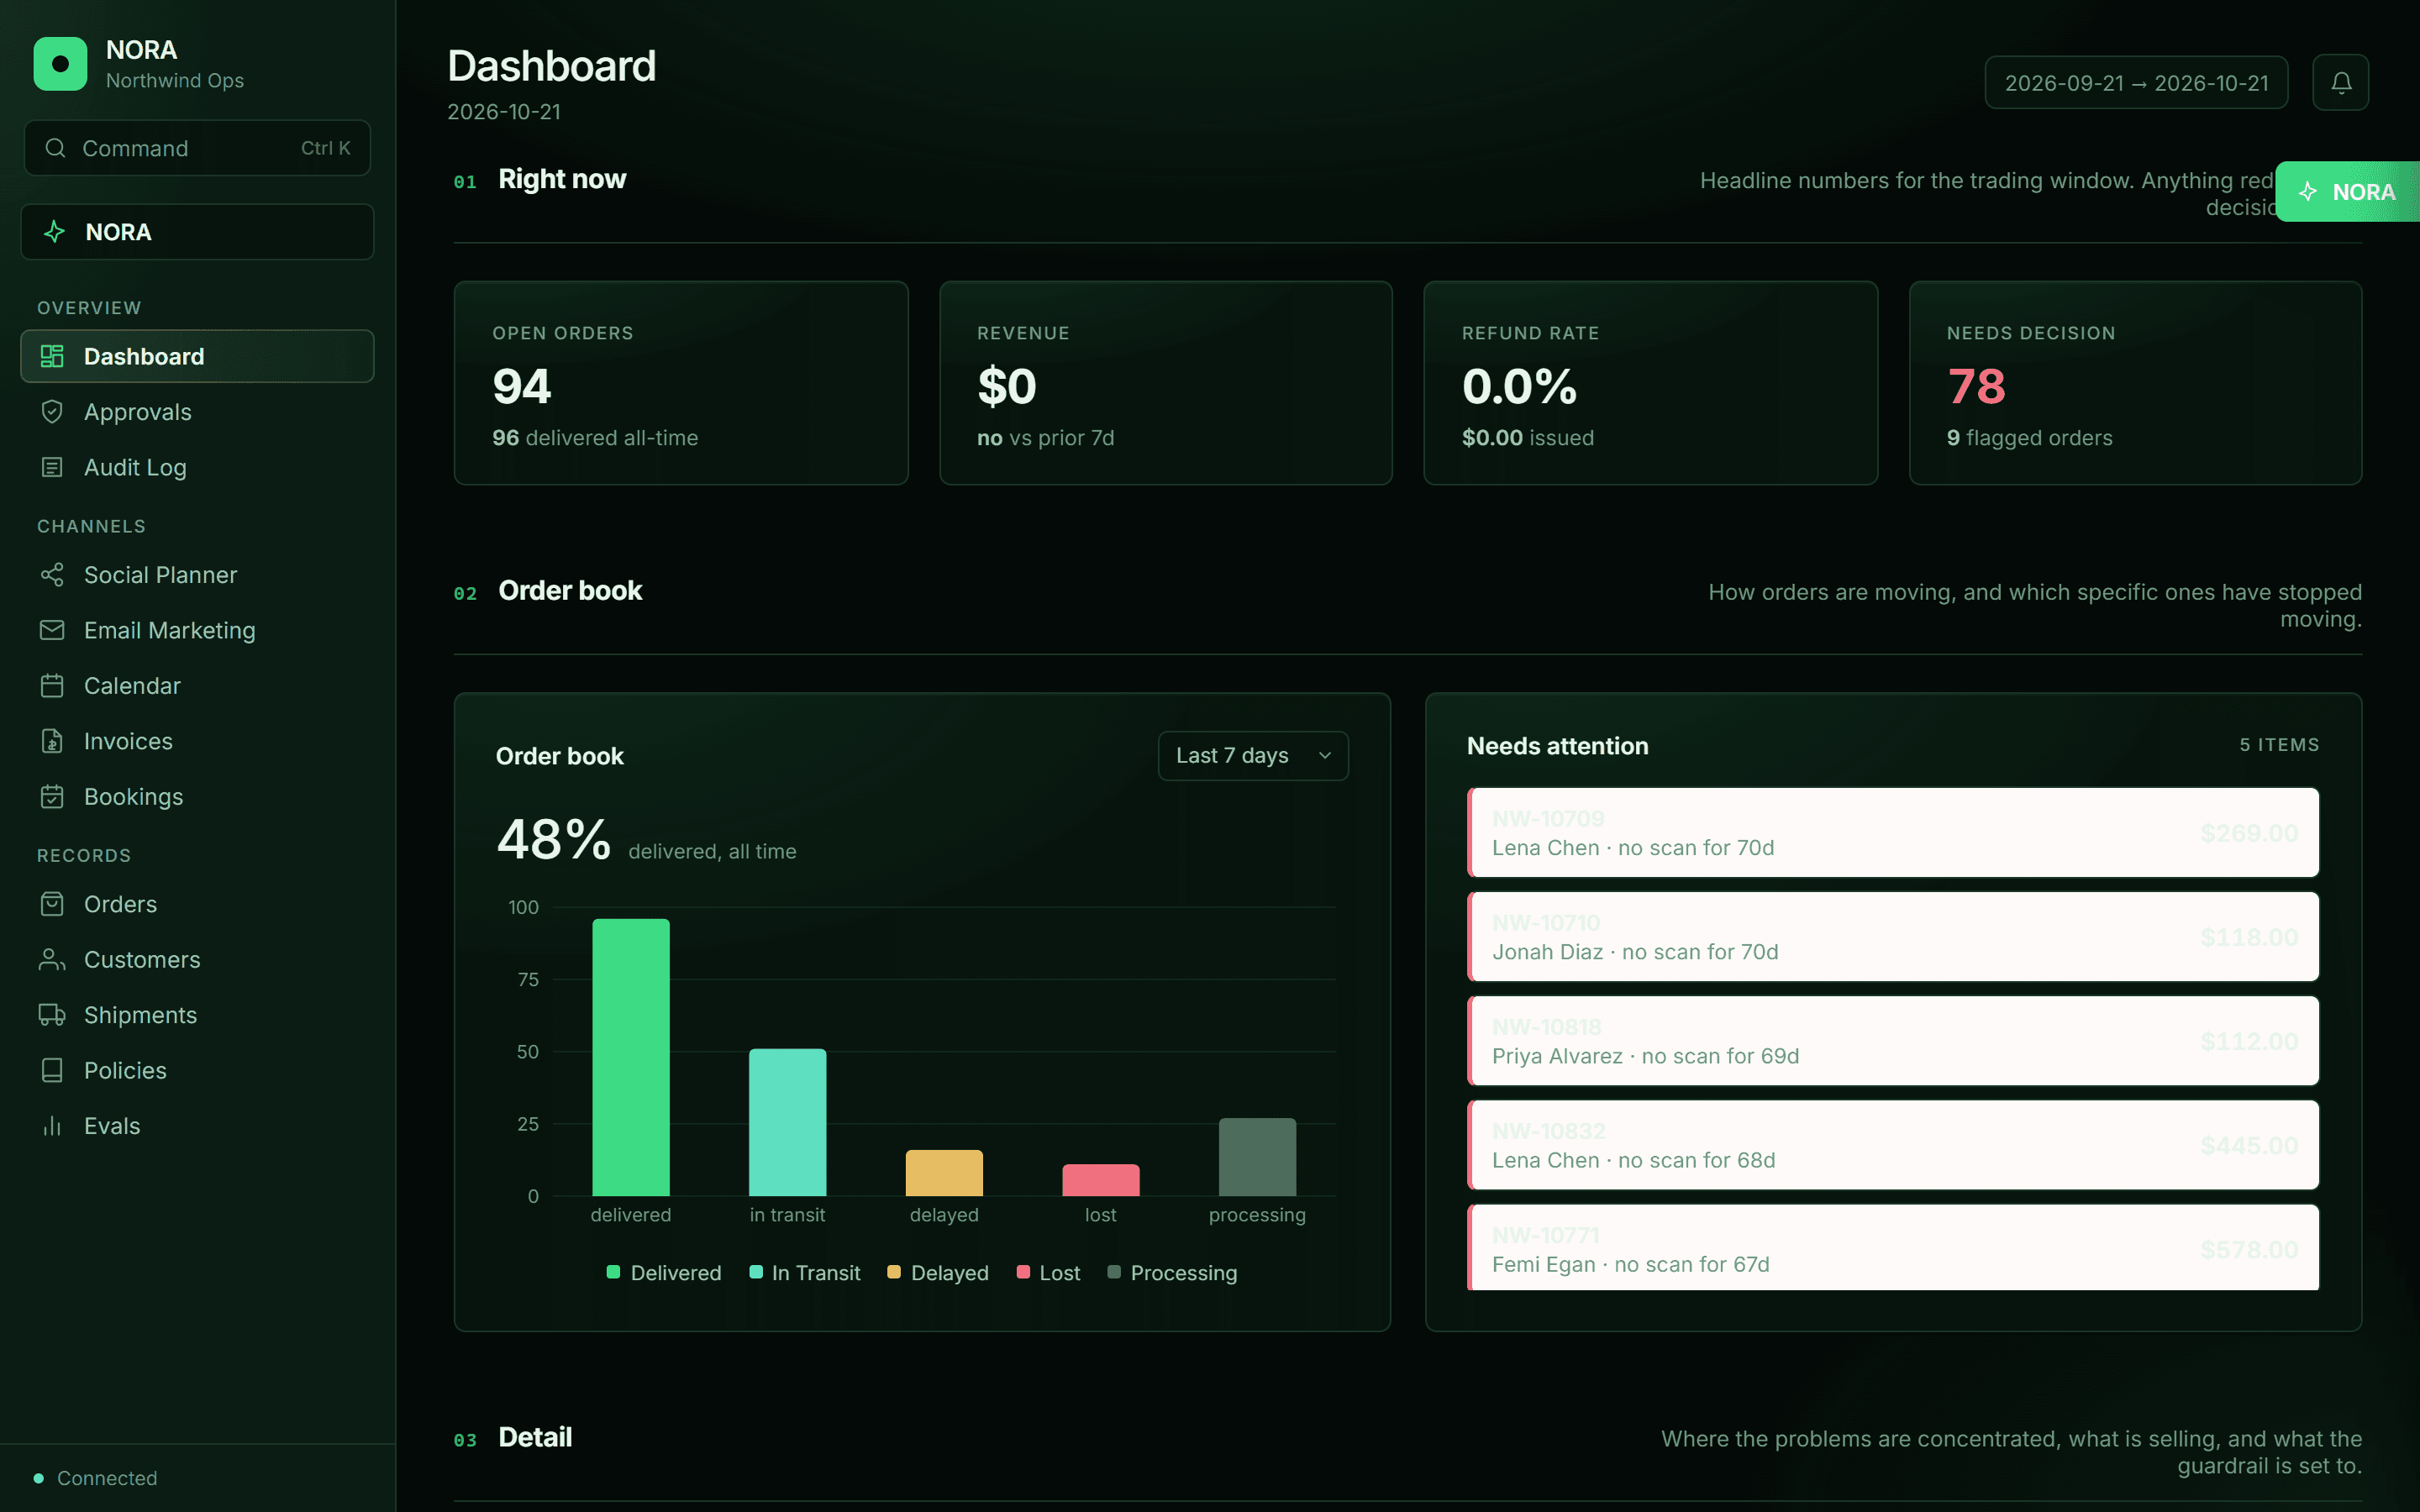The width and height of the screenshot is (2420, 1512).
Task: Click the delivered bar in the chart
Action: coord(631,1057)
